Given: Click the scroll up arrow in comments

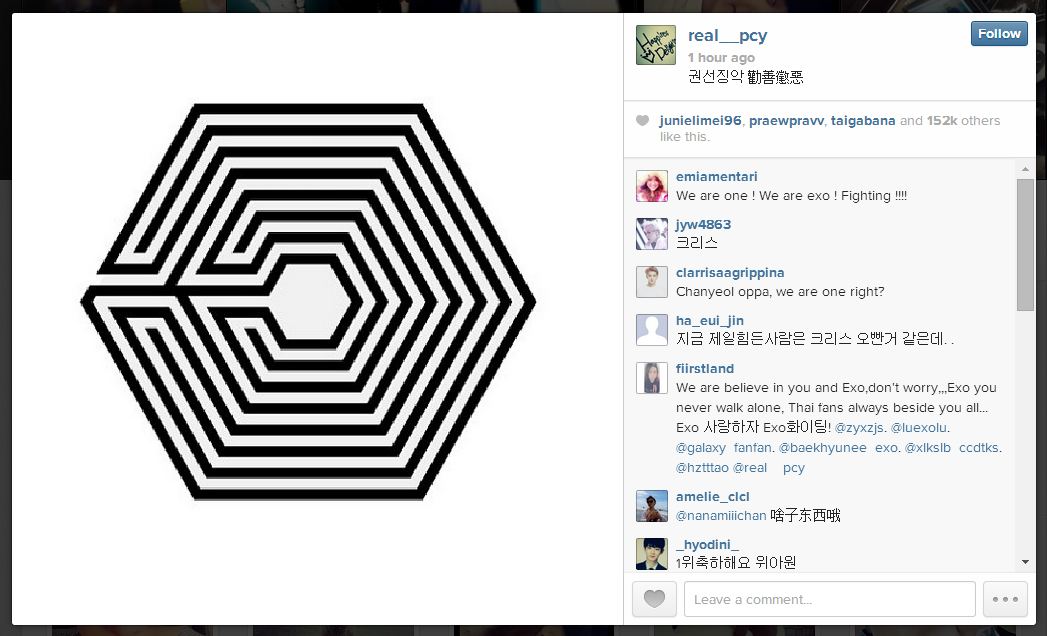Looking at the screenshot, I should coord(1025,169).
